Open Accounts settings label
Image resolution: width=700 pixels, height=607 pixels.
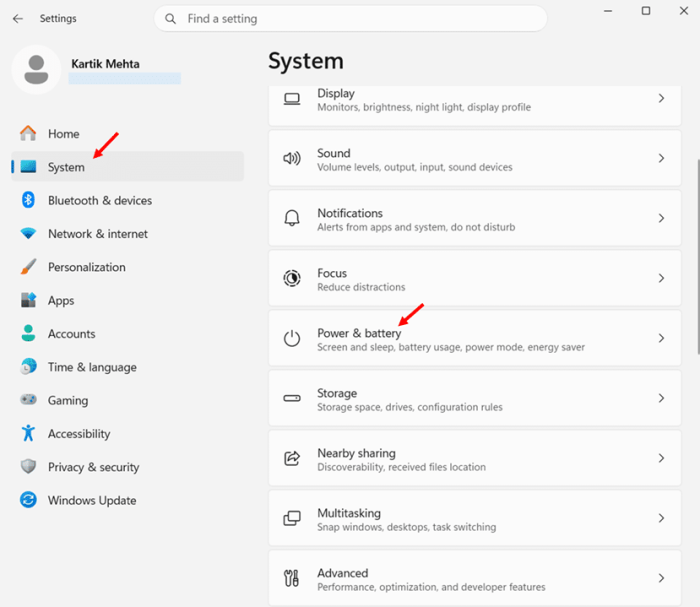[x=71, y=333]
